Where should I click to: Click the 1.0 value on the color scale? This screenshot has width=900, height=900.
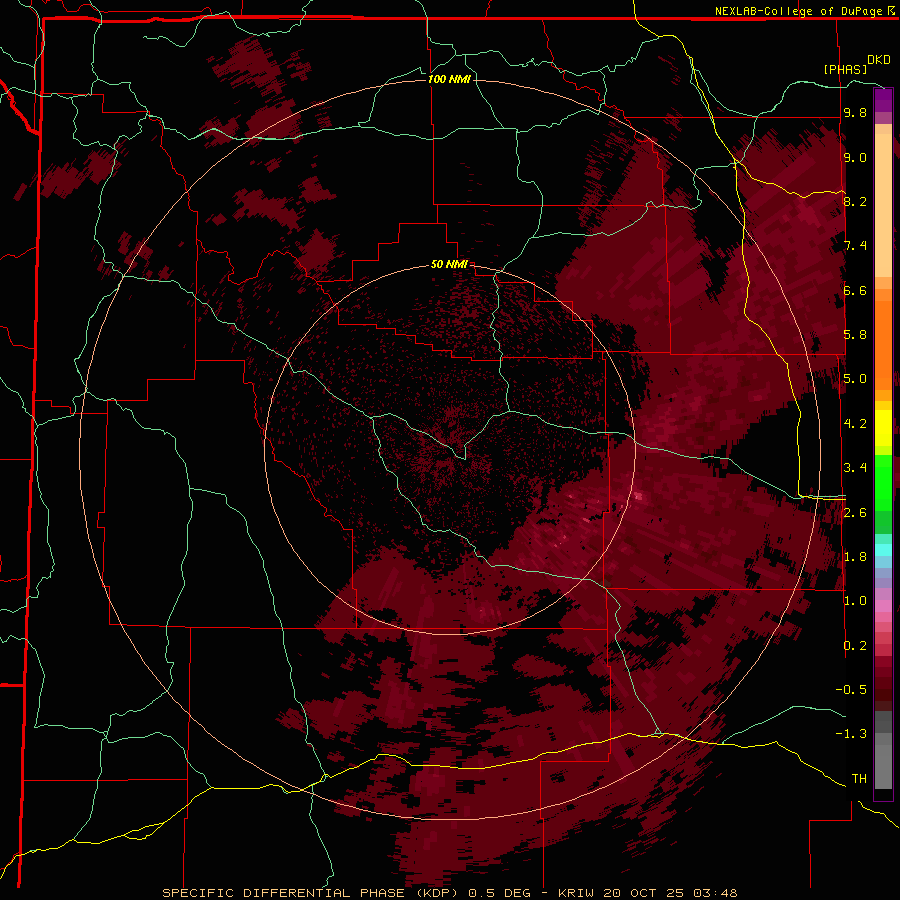click(x=855, y=601)
